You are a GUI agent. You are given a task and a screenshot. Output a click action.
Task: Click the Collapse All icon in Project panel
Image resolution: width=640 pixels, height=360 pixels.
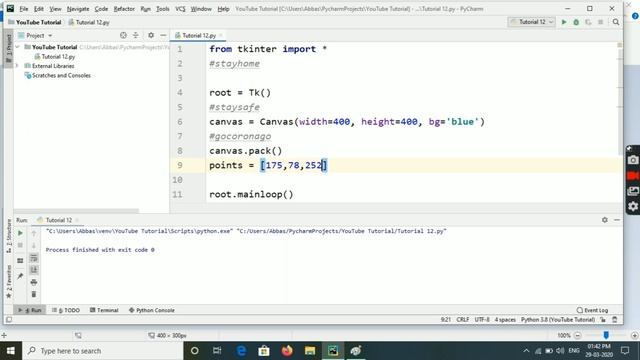[x=136, y=36]
